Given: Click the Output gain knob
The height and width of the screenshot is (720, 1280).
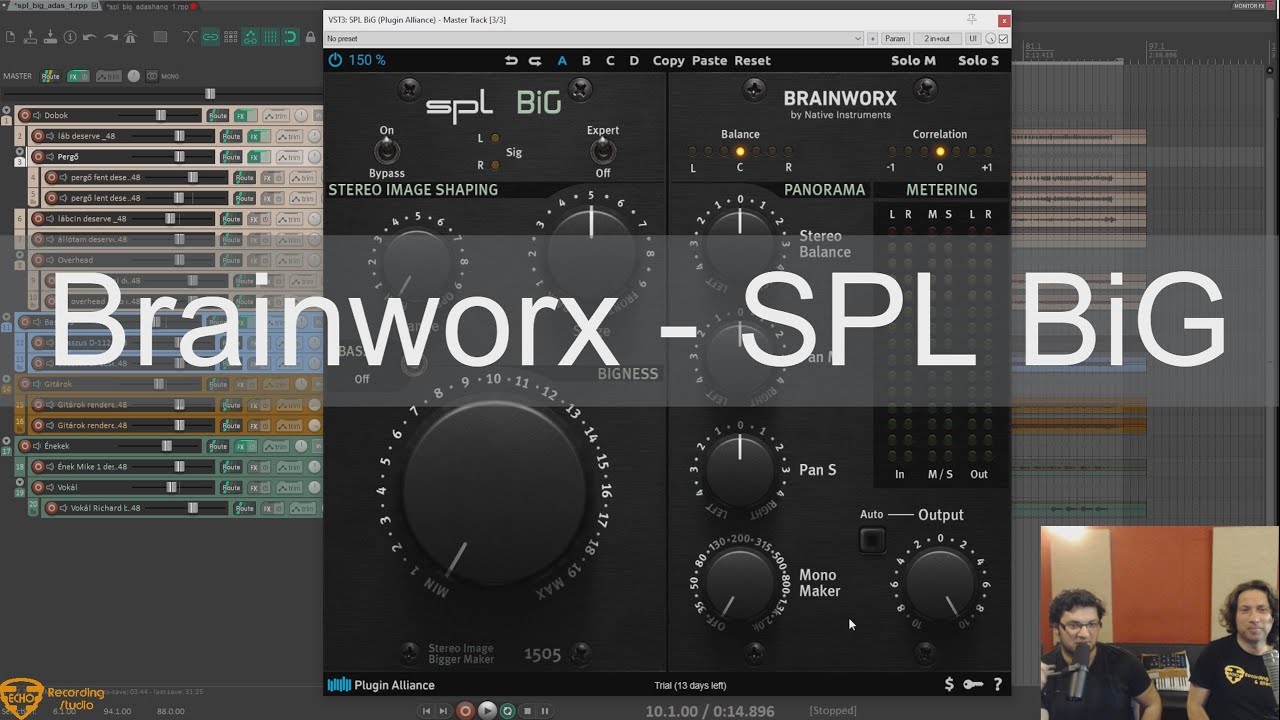Looking at the screenshot, I should tap(940, 583).
